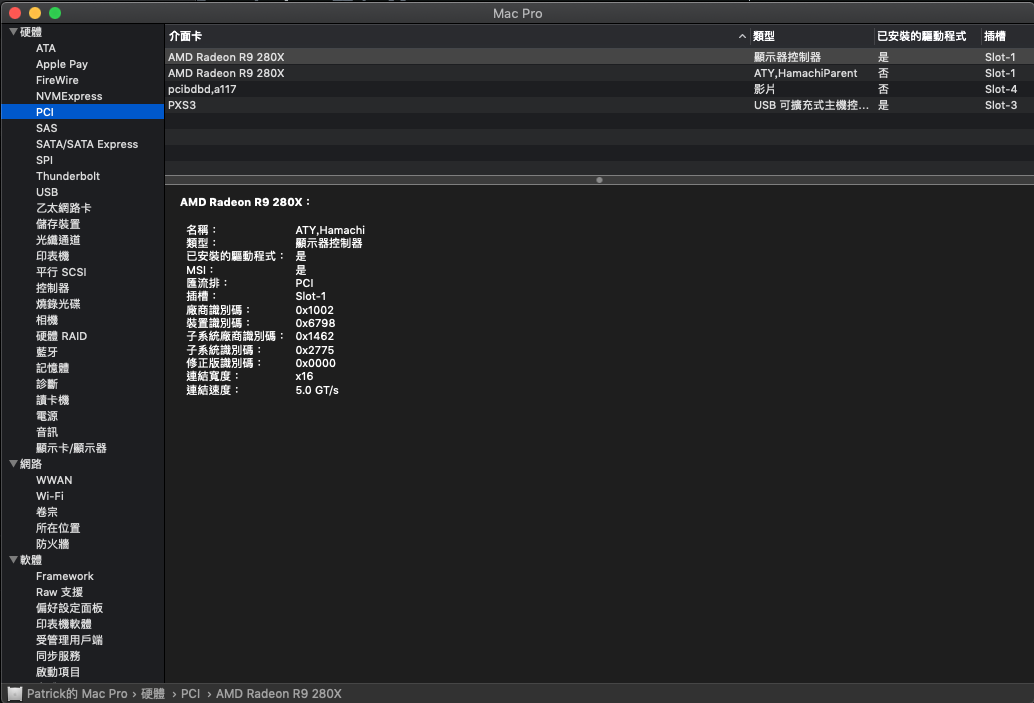Image resolution: width=1034 pixels, height=703 pixels.
Task: Open Framework under 軟體
Action: coord(64,576)
